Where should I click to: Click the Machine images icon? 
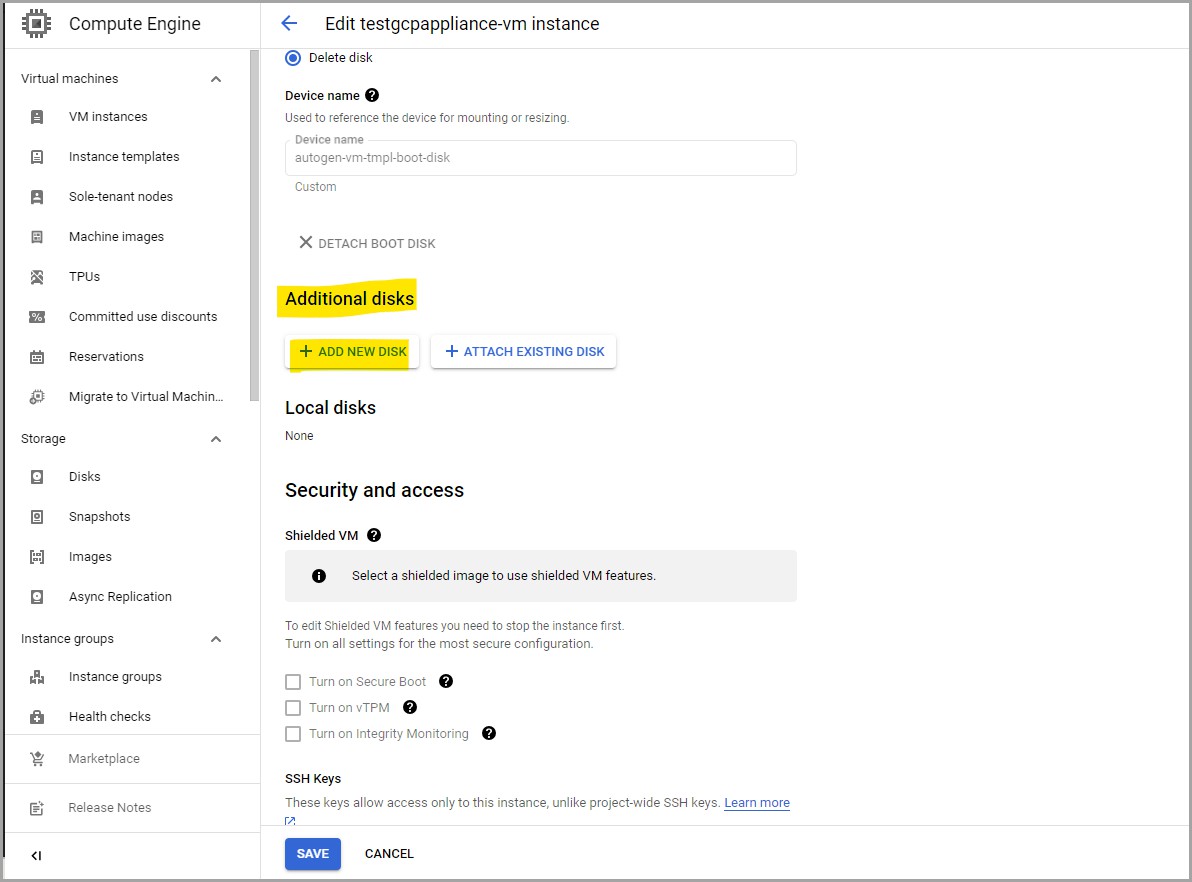[x=36, y=236]
